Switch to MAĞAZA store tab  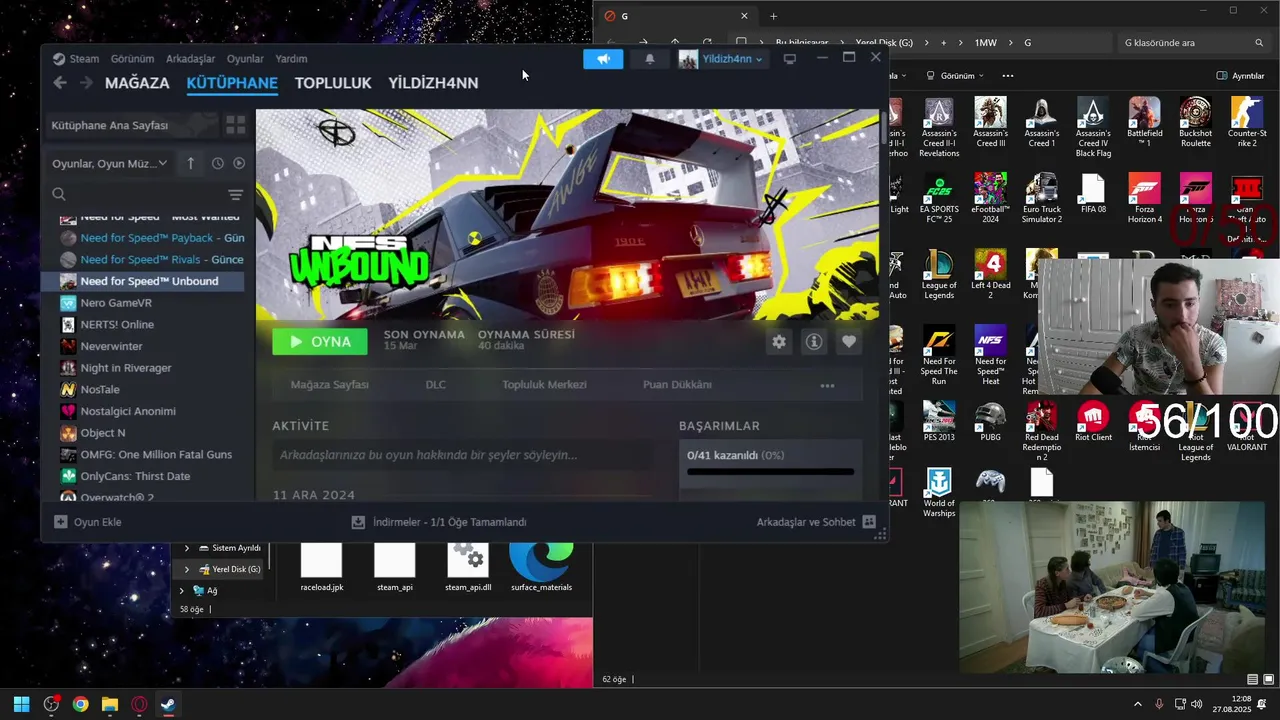point(137,83)
